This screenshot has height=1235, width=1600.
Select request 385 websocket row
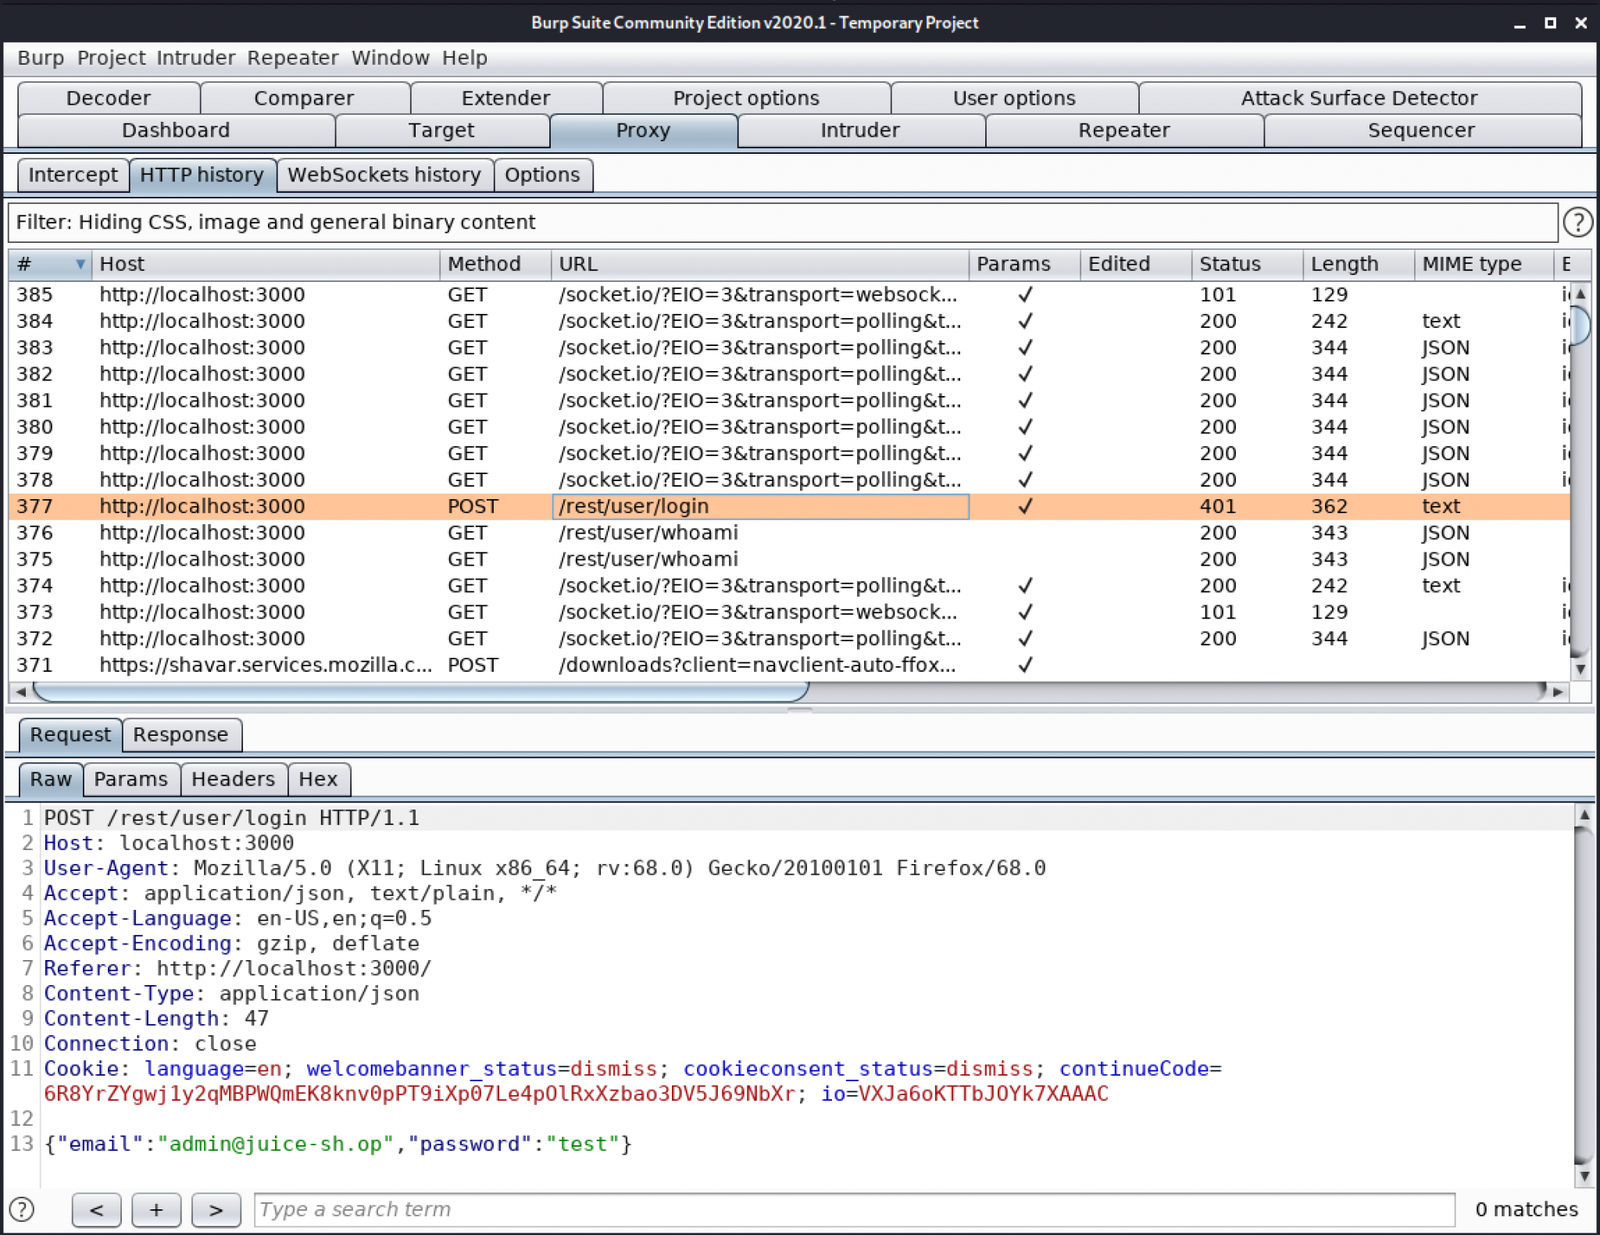pyautogui.click(x=789, y=294)
